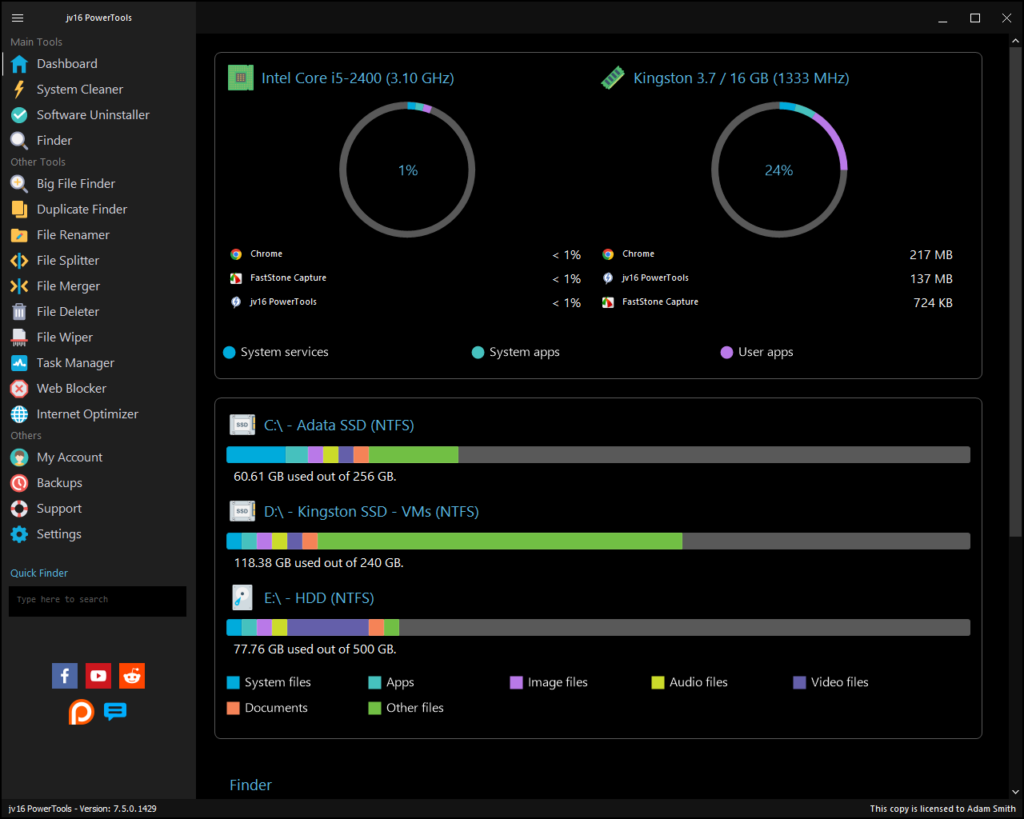1024x819 pixels.
Task: Focus the Quick Finder search field
Action: point(97,601)
